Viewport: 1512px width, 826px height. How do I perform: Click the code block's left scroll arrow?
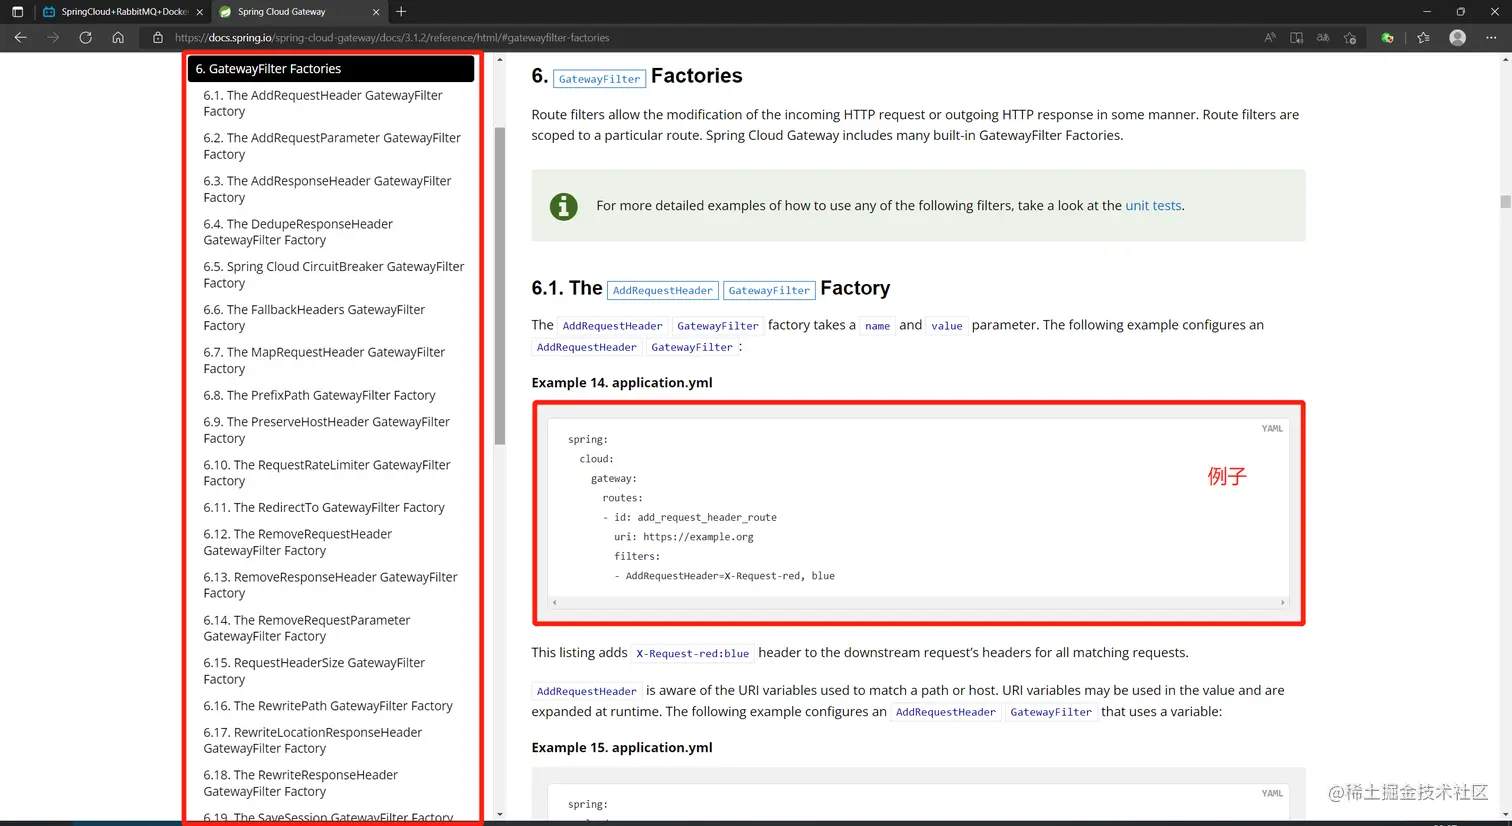555,603
